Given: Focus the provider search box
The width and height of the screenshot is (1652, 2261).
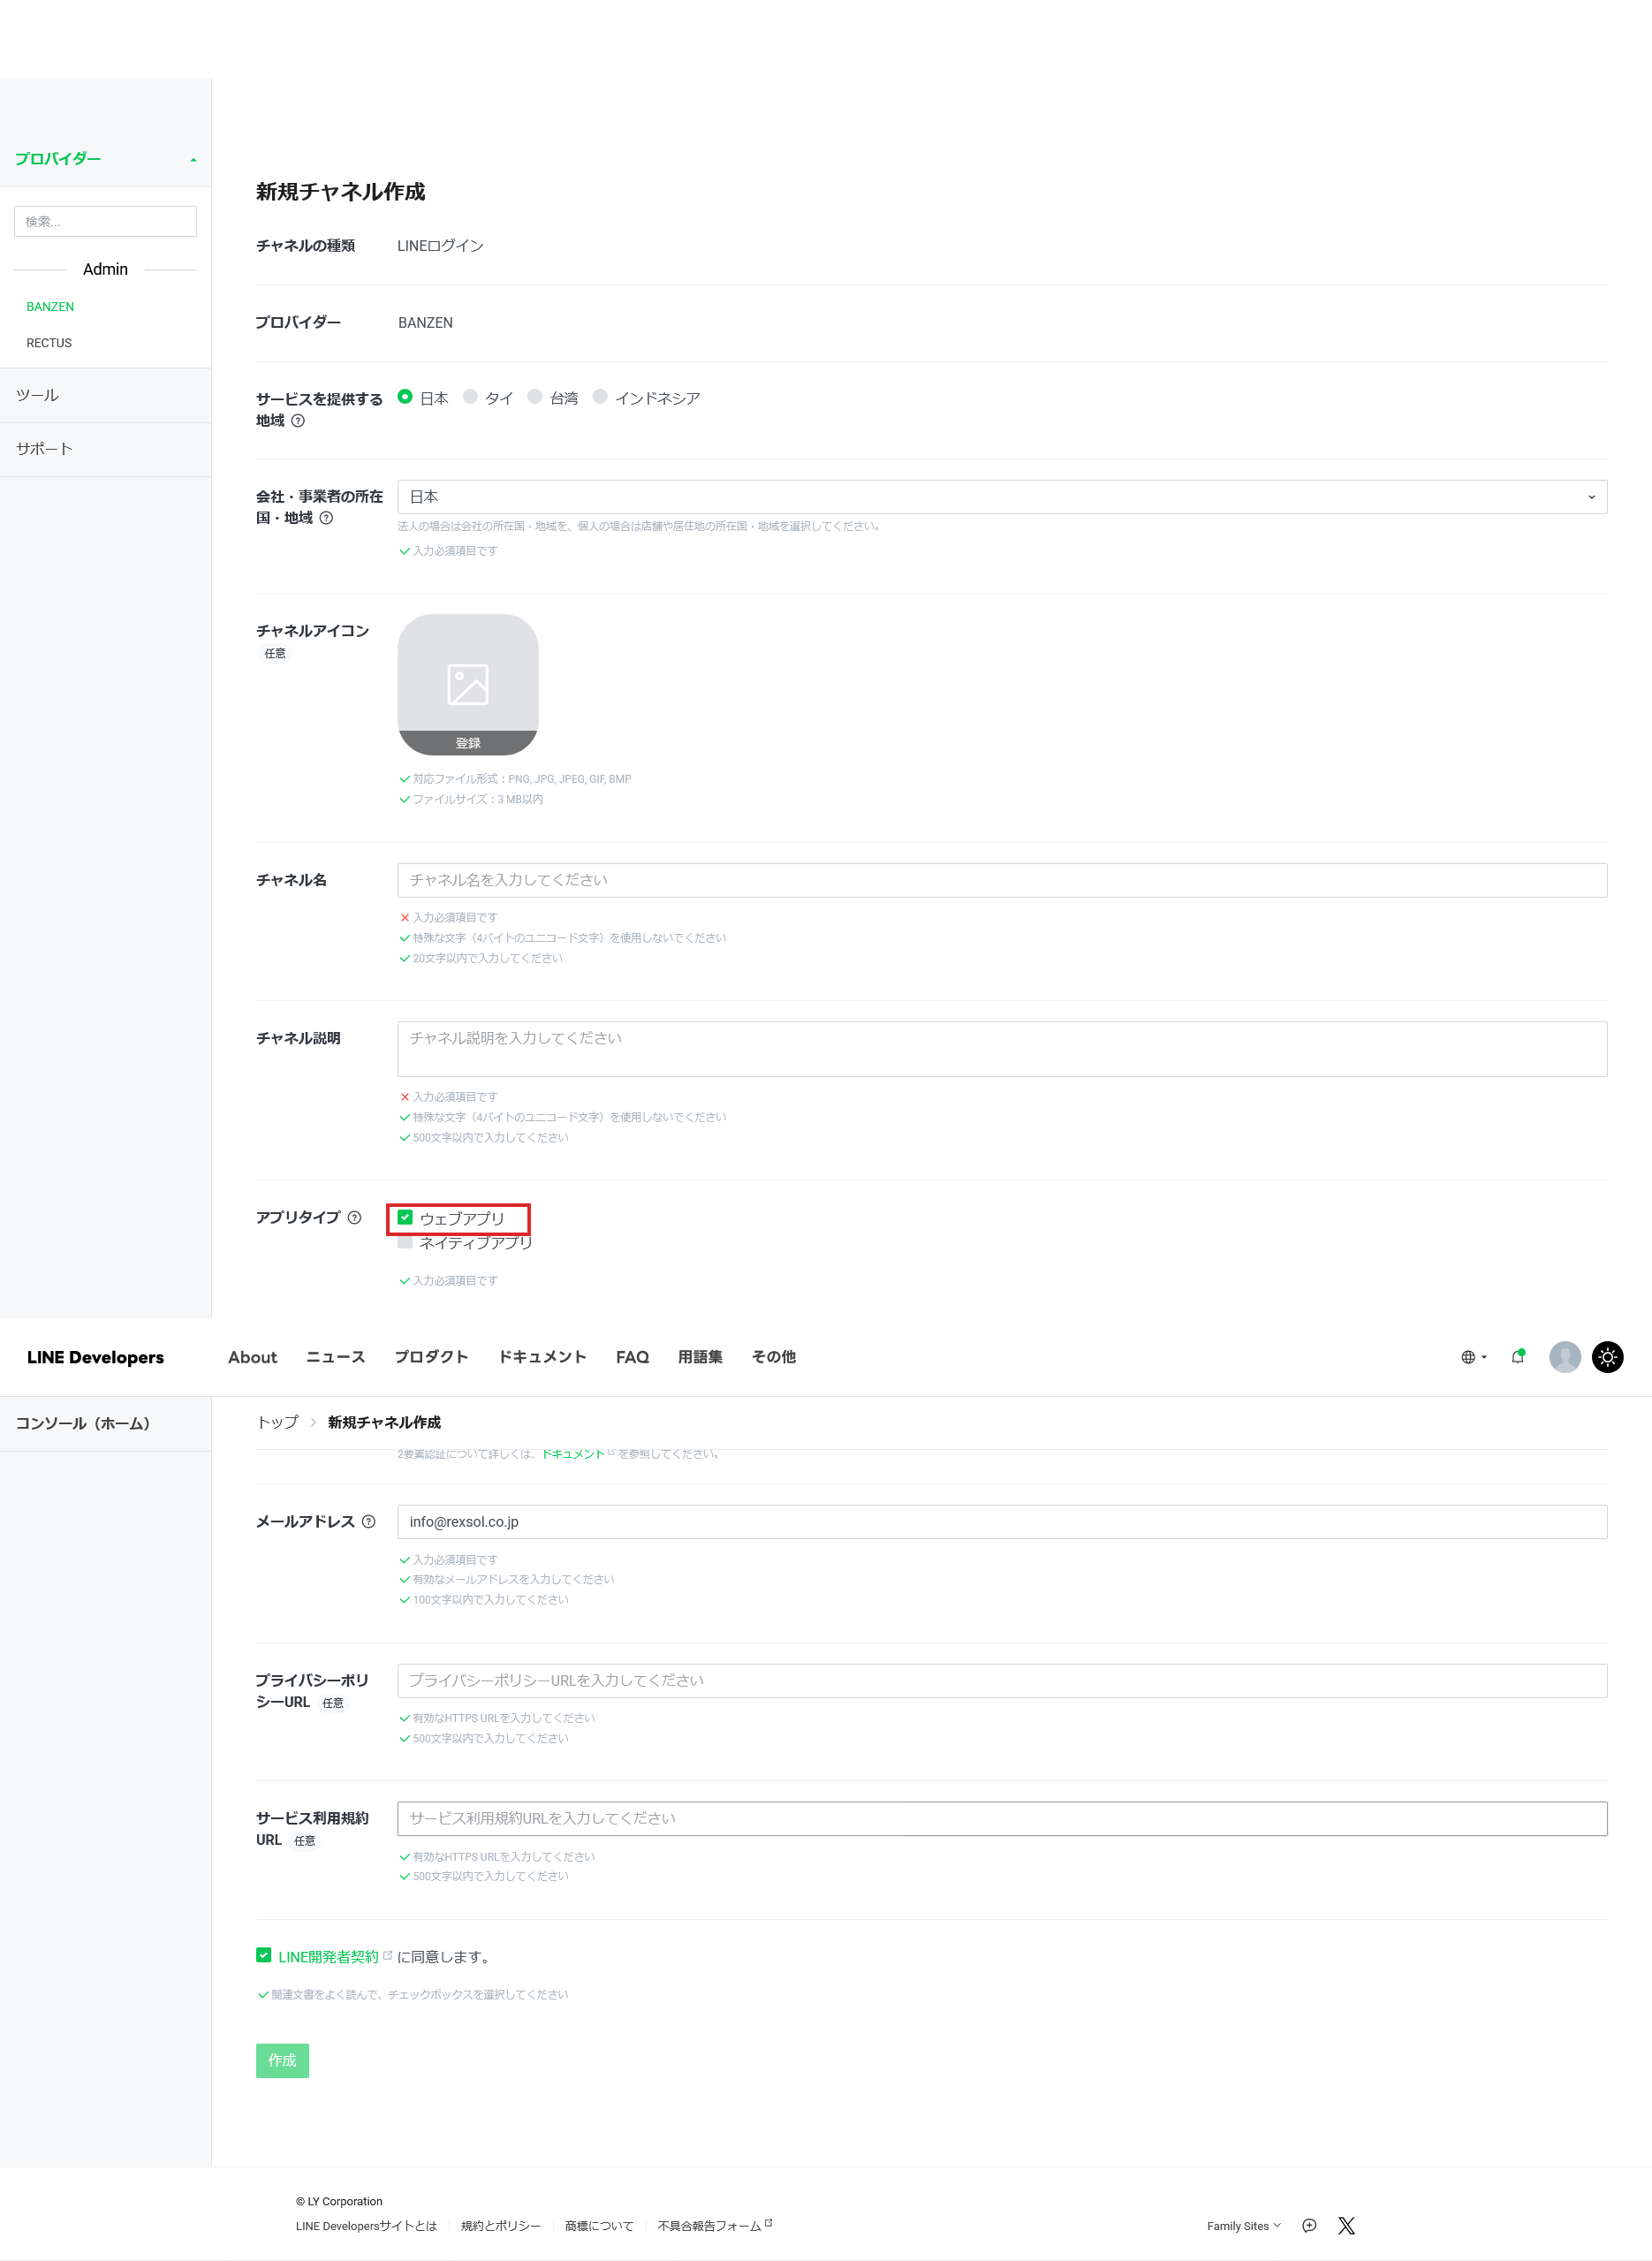Looking at the screenshot, I should [105, 221].
